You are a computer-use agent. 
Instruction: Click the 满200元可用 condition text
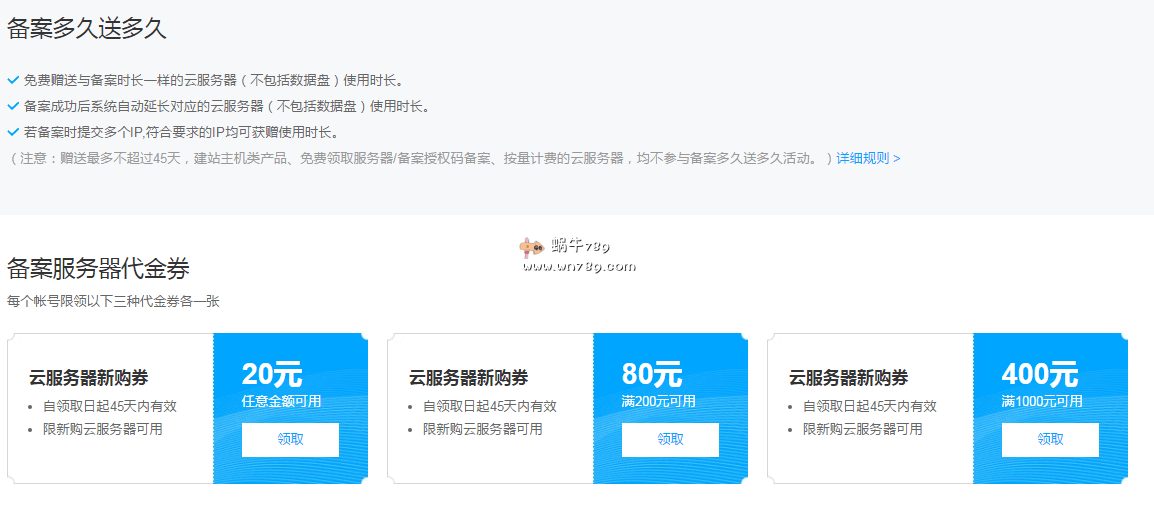(x=658, y=401)
